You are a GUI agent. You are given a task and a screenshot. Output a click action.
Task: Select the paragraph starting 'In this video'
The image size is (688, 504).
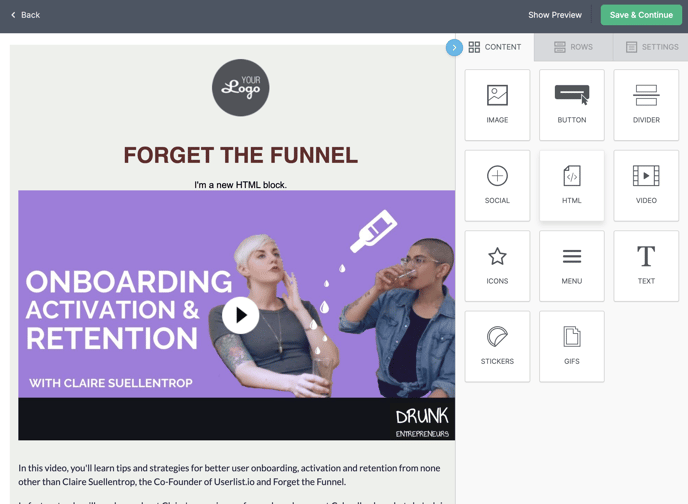(229, 475)
